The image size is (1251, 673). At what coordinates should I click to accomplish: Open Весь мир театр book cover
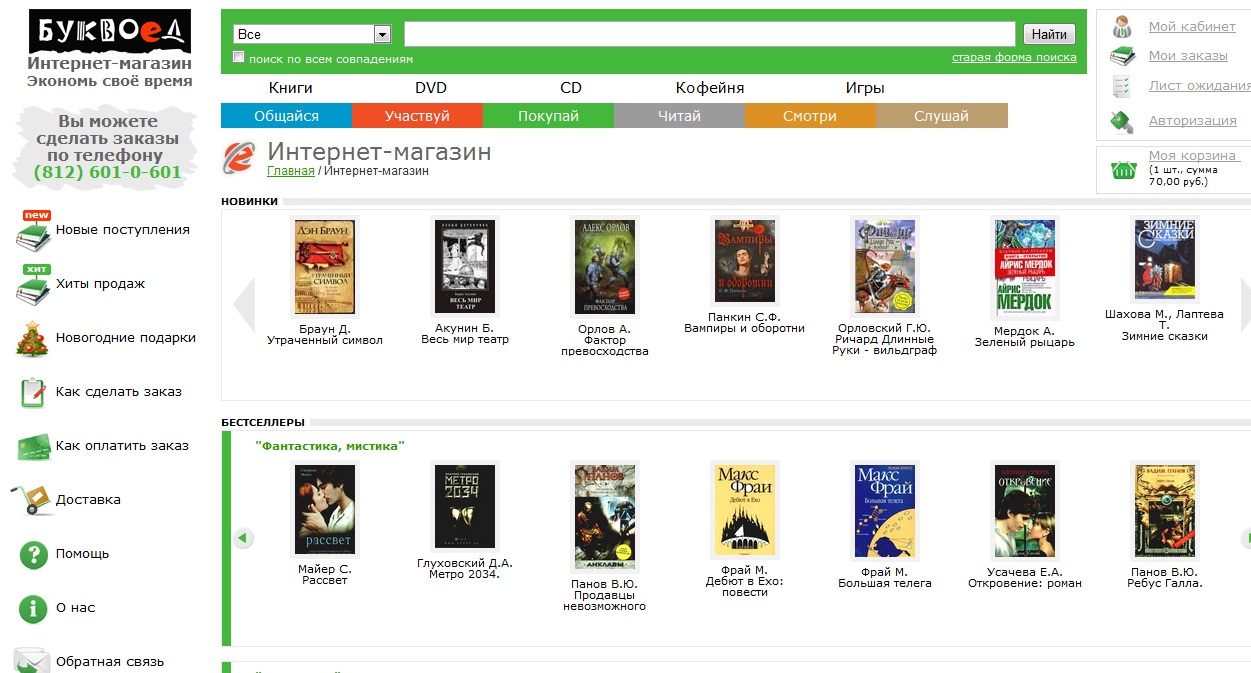(465, 267)
